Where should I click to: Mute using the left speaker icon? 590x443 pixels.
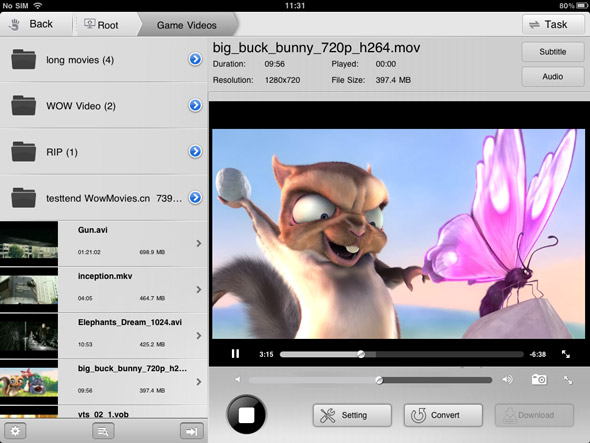click(x=237, y=379)
